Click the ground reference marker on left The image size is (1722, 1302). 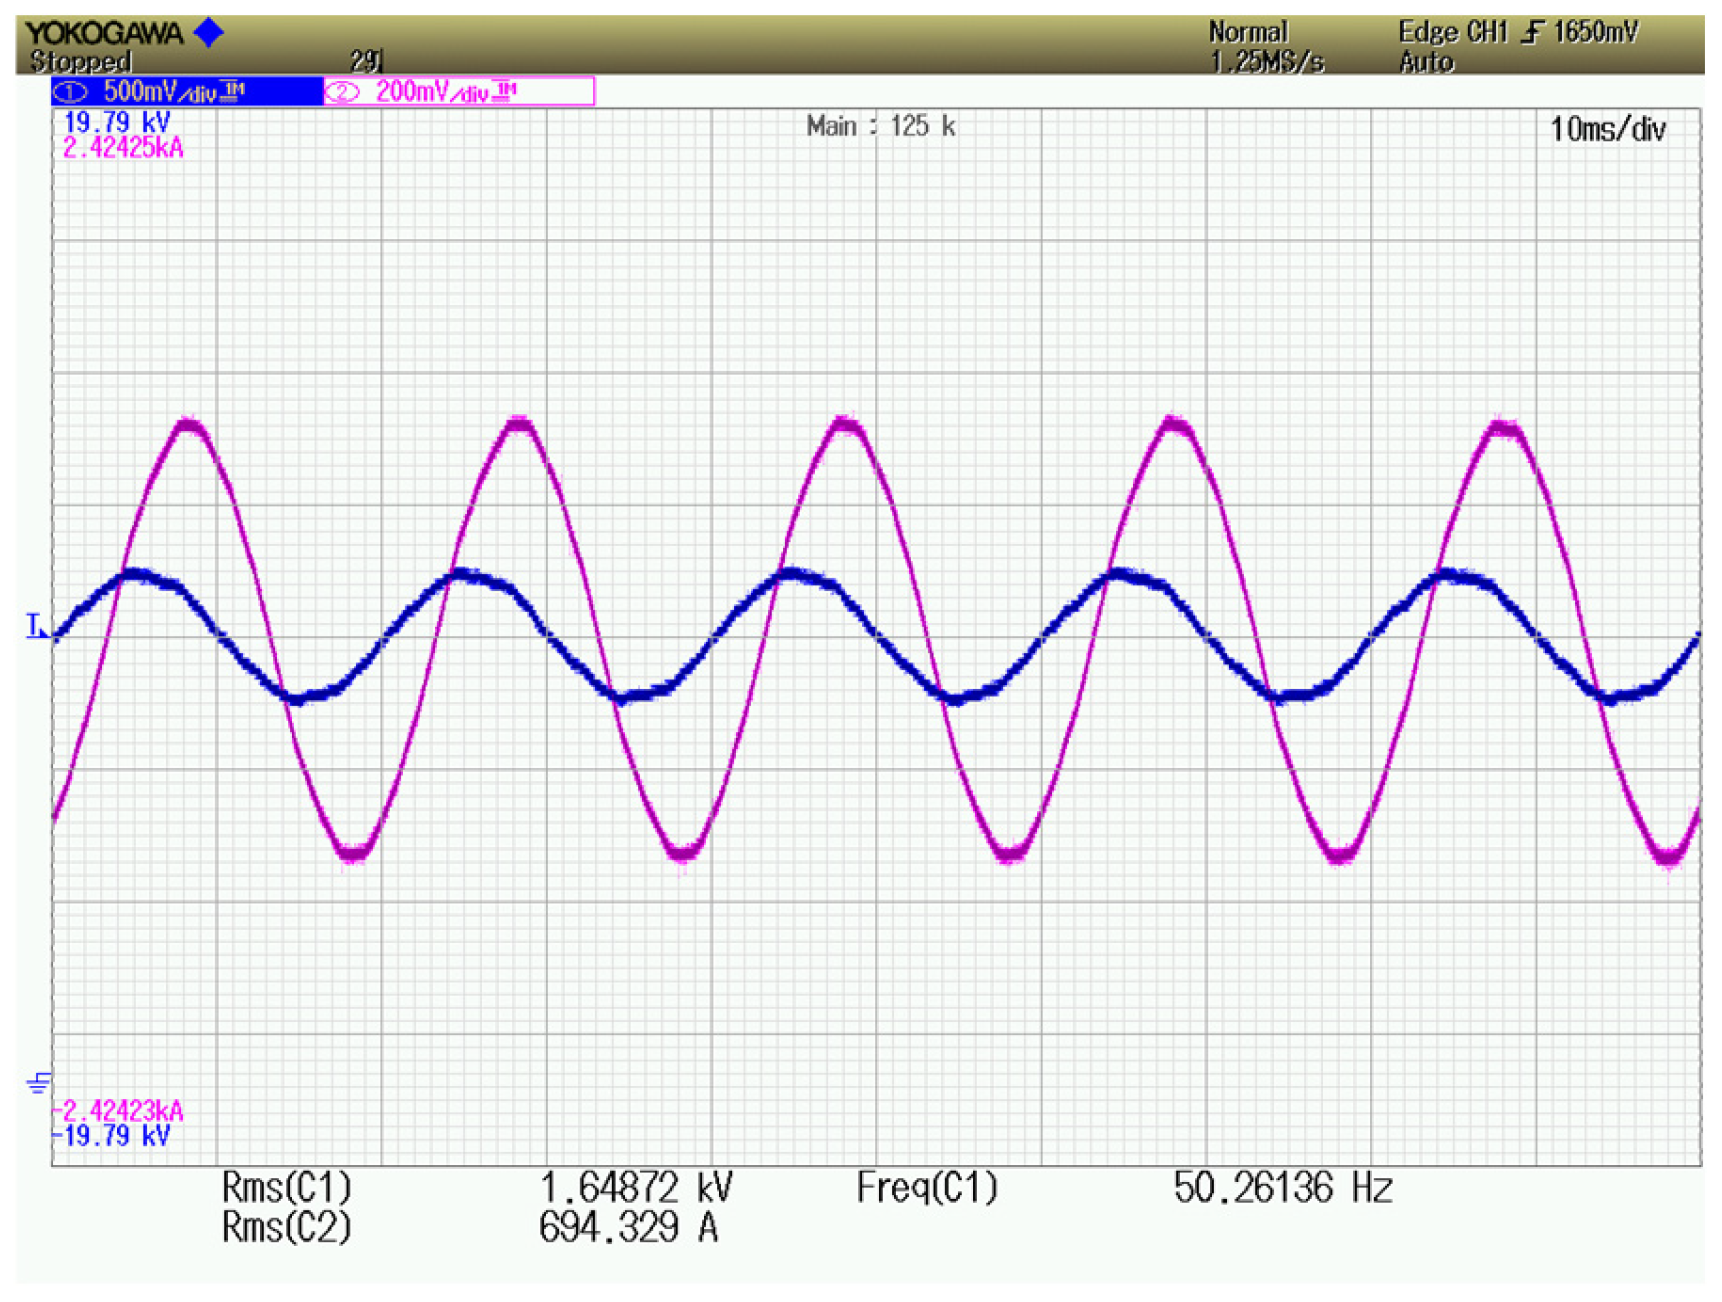39,1083
